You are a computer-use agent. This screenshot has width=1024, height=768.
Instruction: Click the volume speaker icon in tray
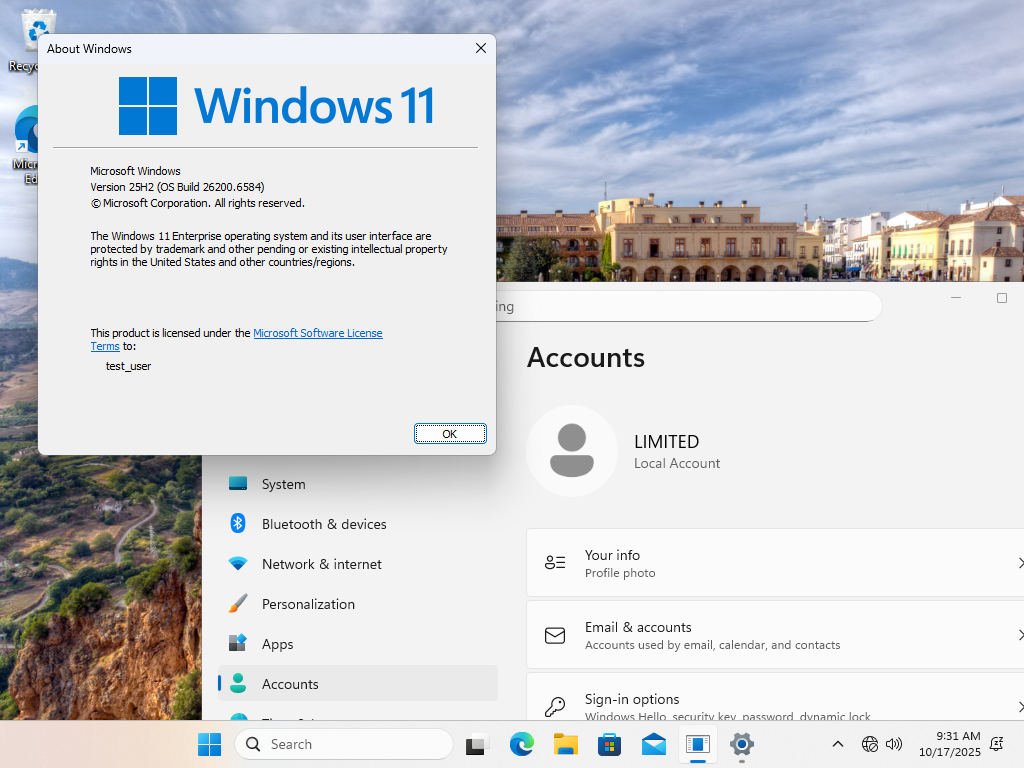[894, 744]
